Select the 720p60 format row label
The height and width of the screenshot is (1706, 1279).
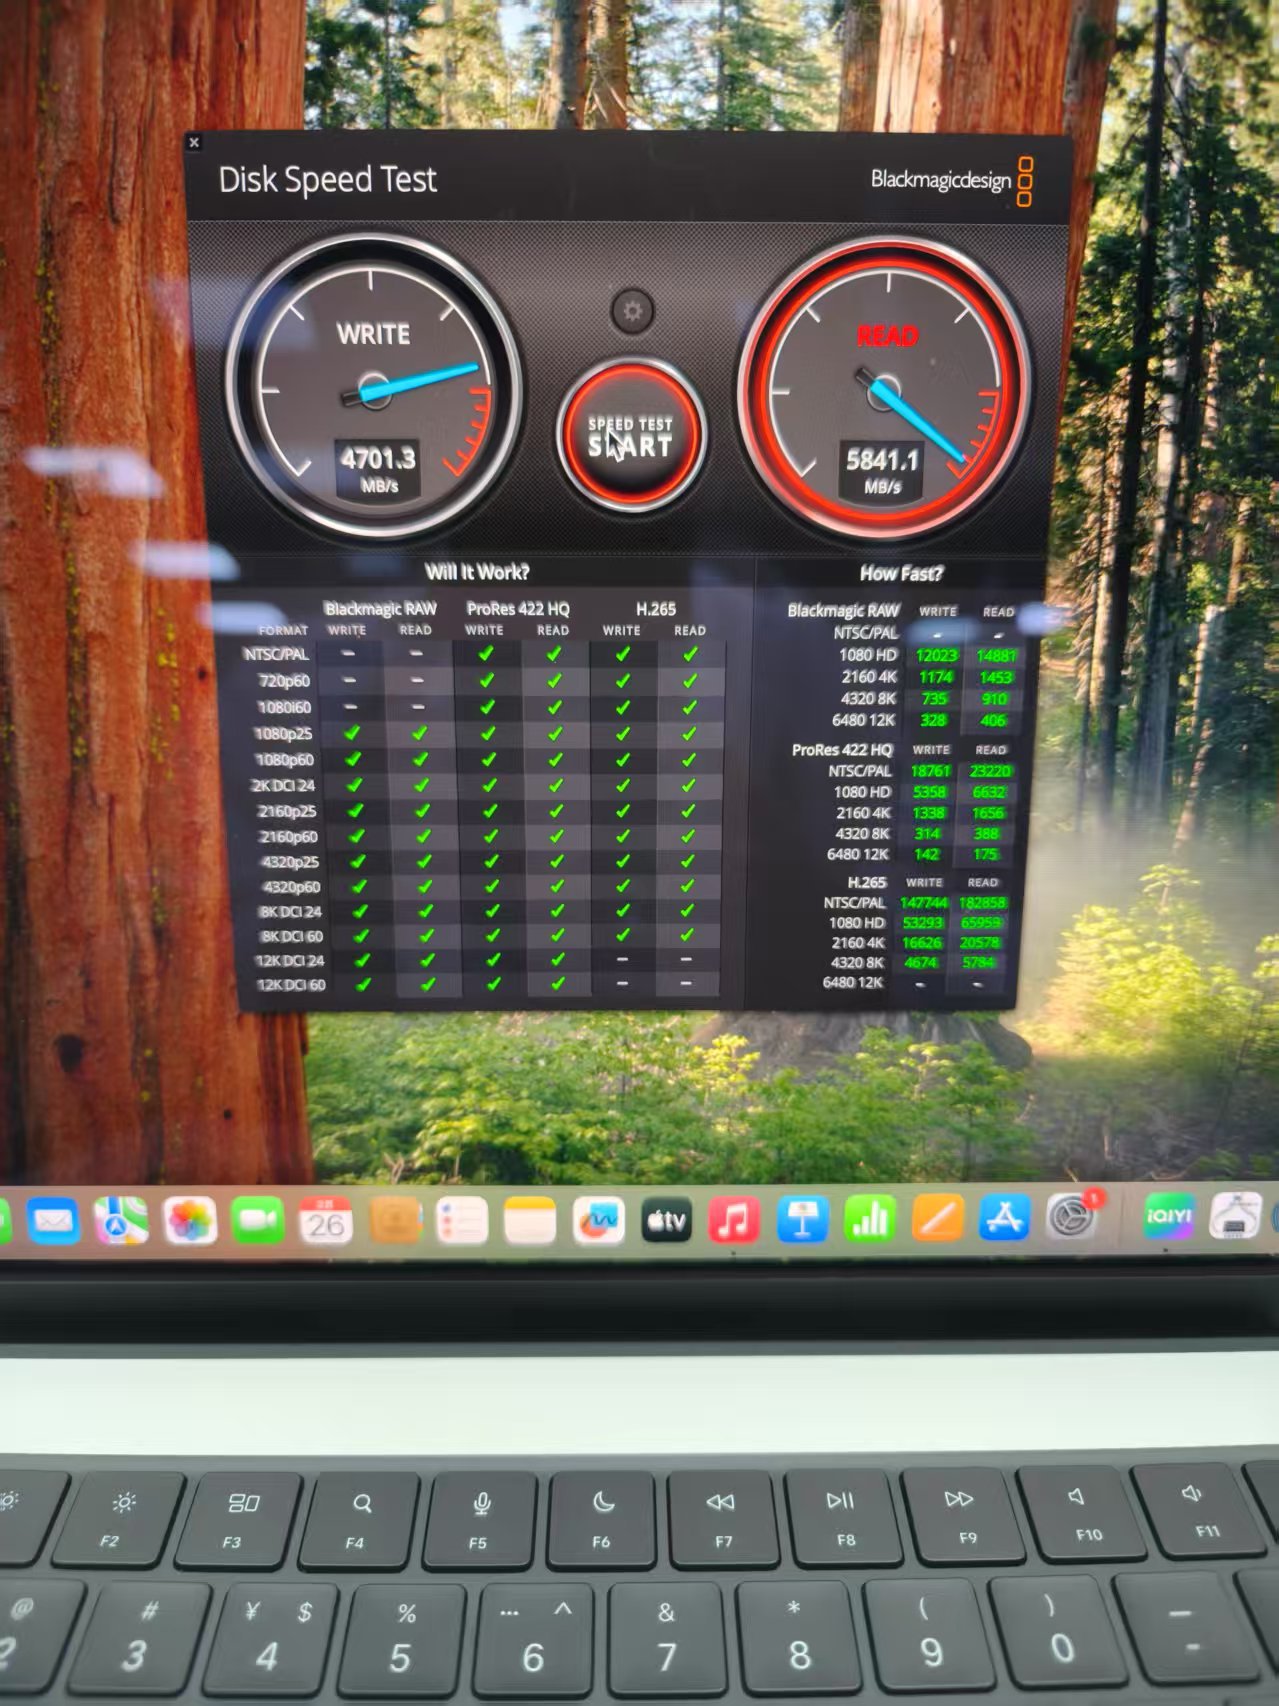pyautogui.click(x=285, y=681)
